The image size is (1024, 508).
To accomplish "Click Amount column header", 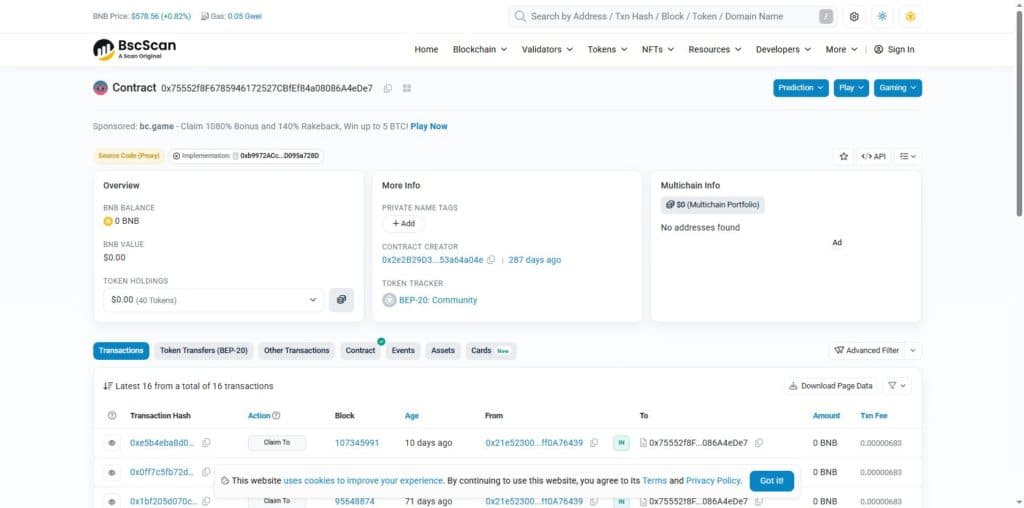I will [826, 415].
